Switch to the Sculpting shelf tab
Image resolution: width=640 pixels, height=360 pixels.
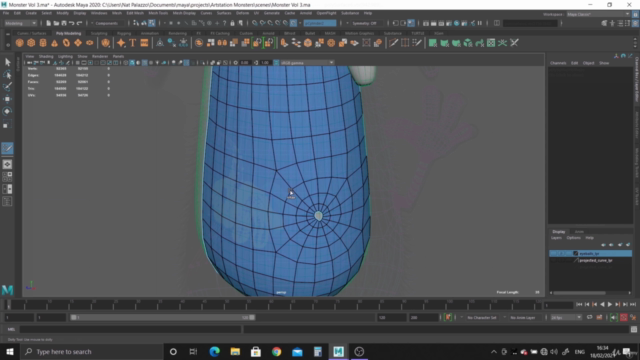99,33
